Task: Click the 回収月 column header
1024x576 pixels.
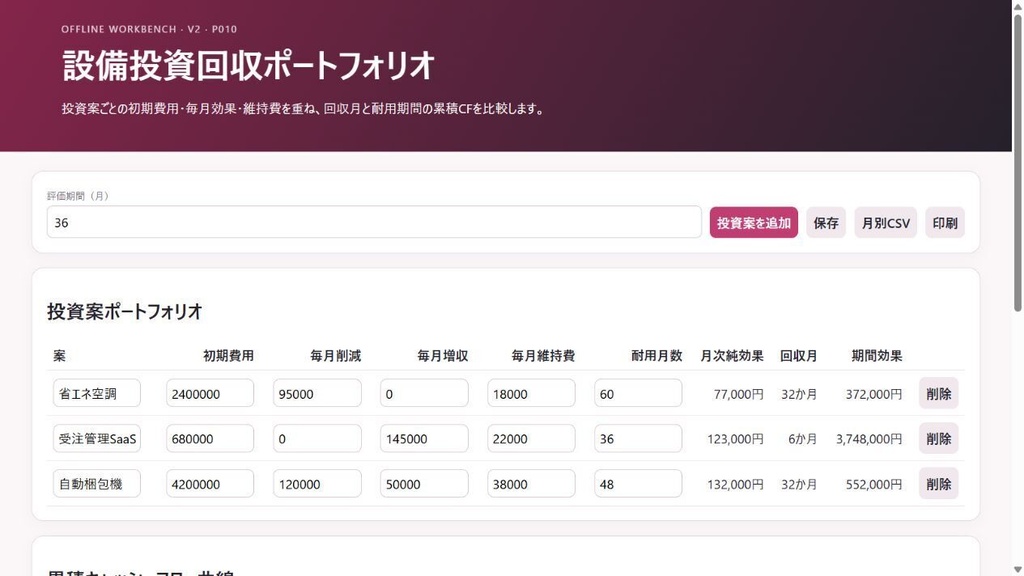Action: (798, 356)
